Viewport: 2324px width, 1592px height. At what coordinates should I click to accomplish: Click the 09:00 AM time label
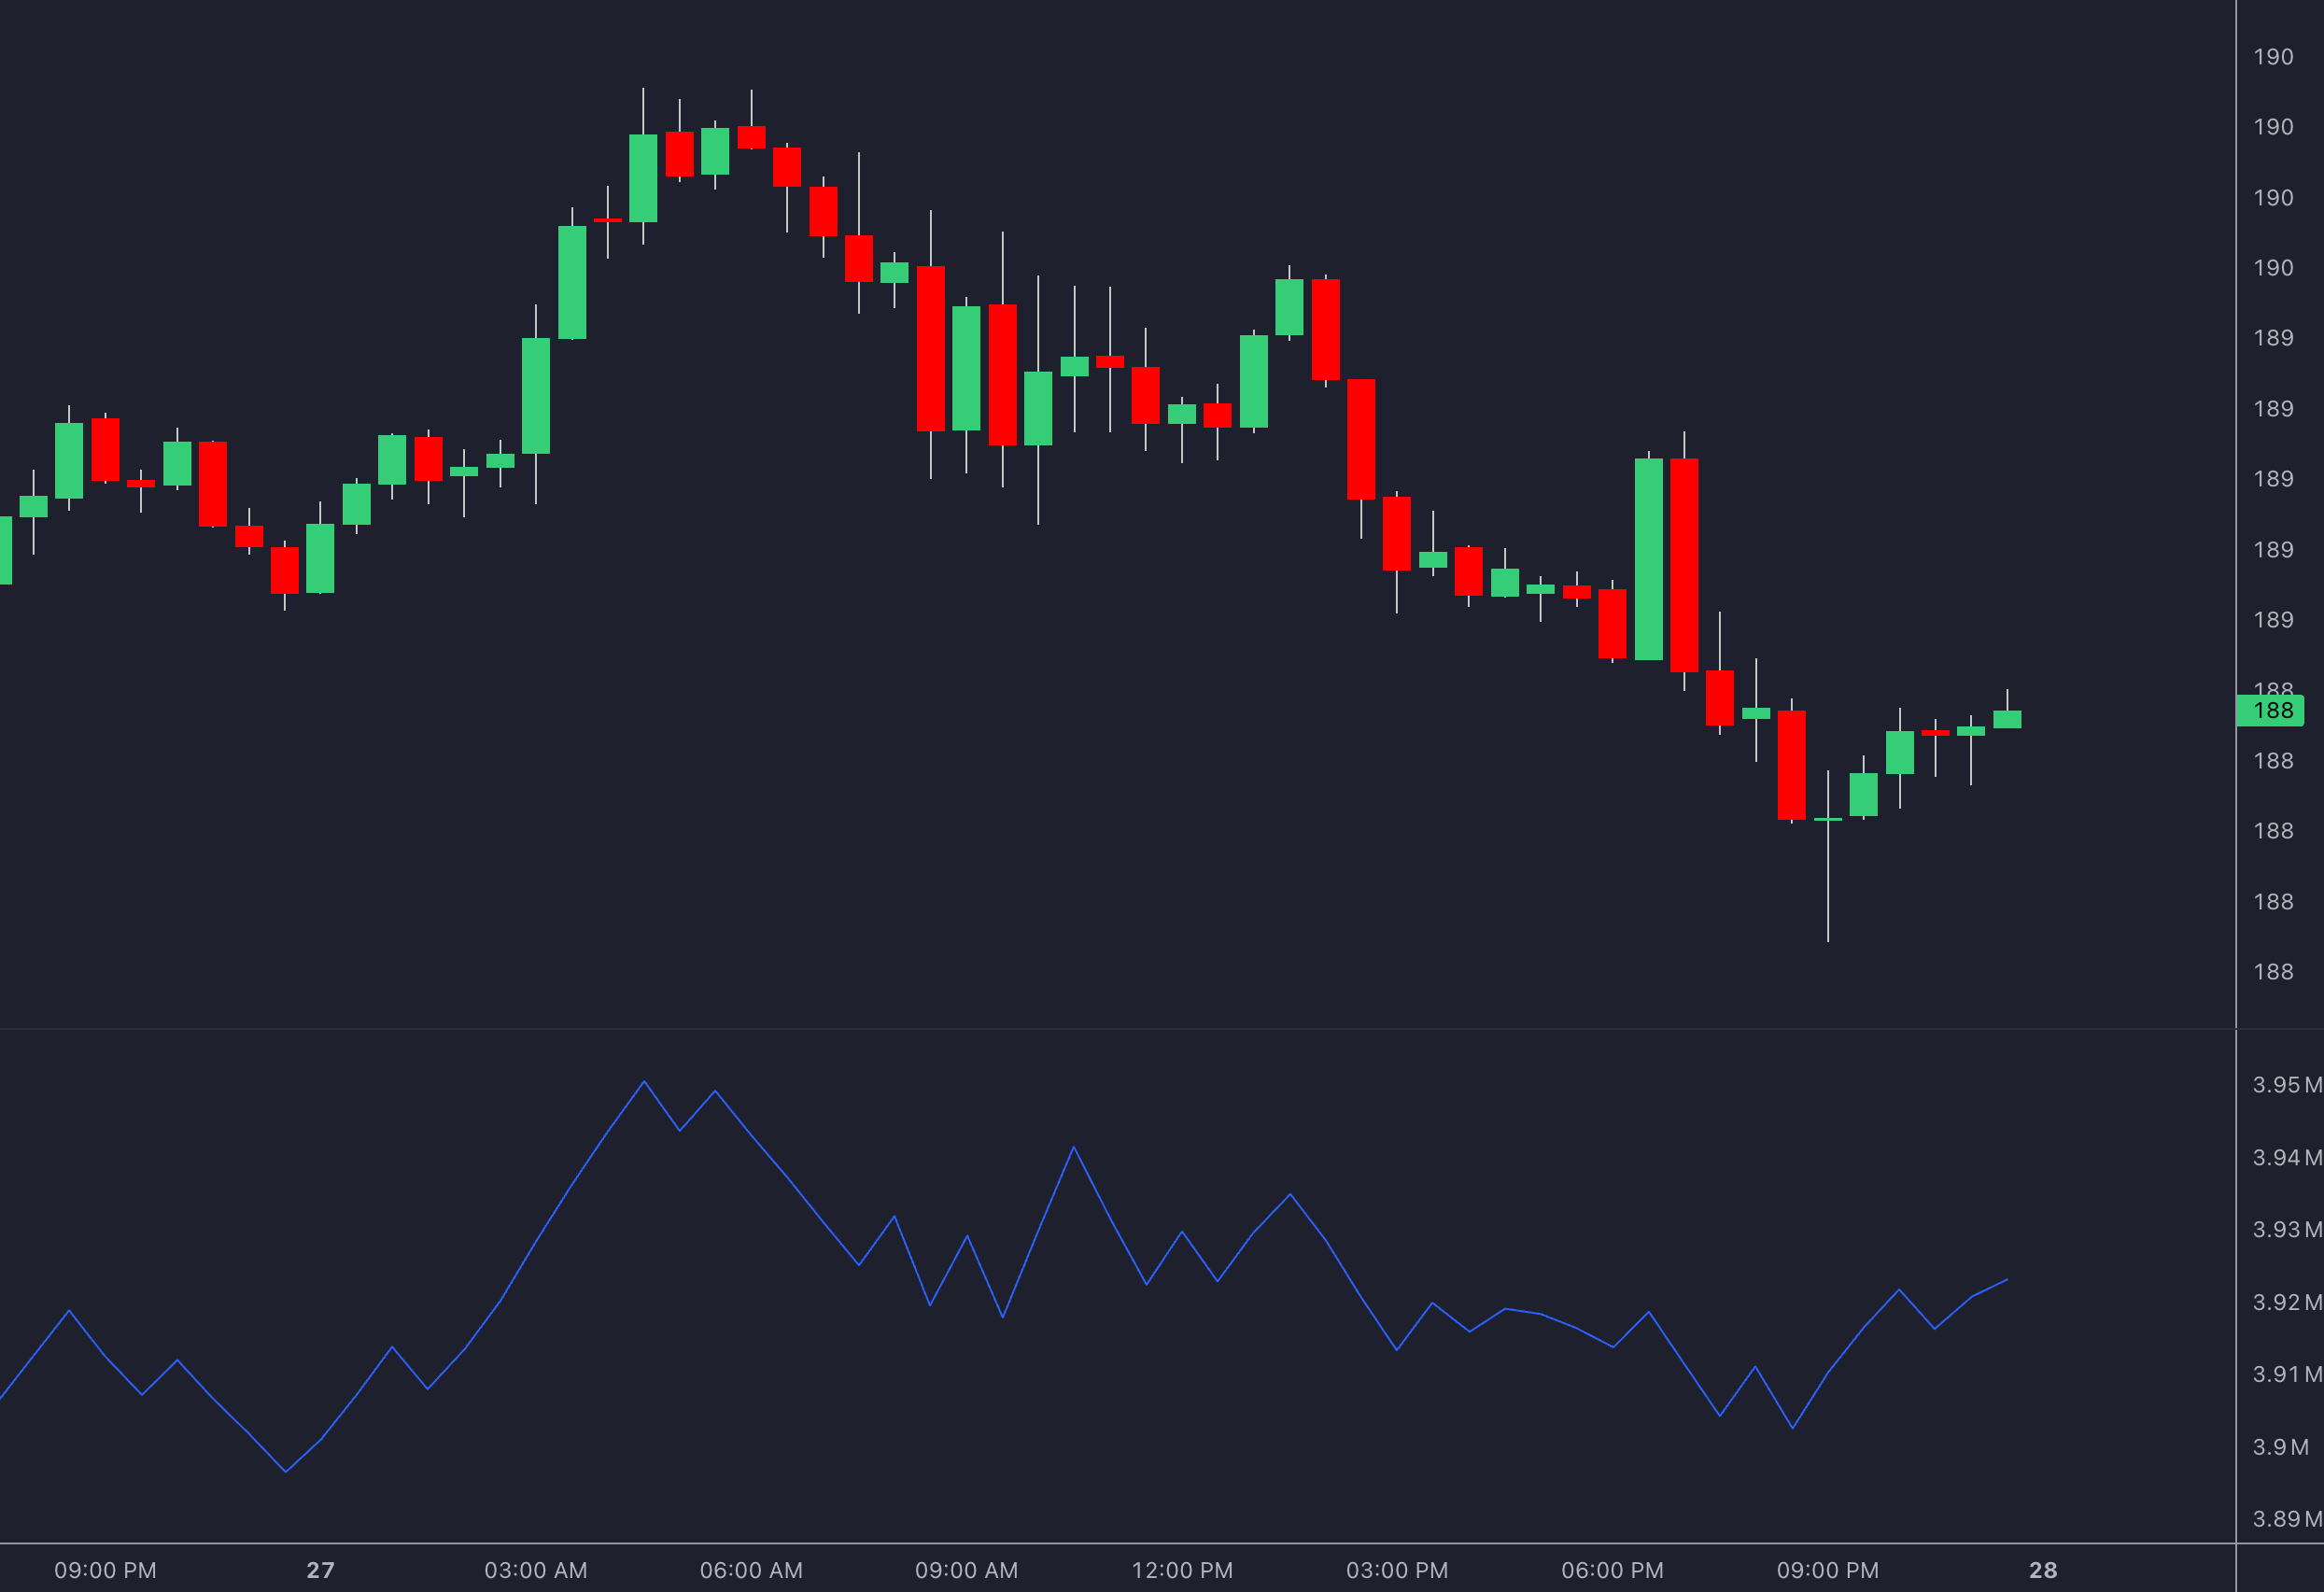tap(966, 1570)
